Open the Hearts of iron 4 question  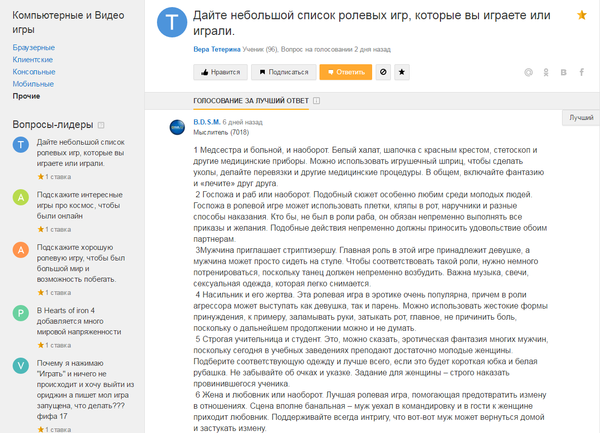pos(79,321)
